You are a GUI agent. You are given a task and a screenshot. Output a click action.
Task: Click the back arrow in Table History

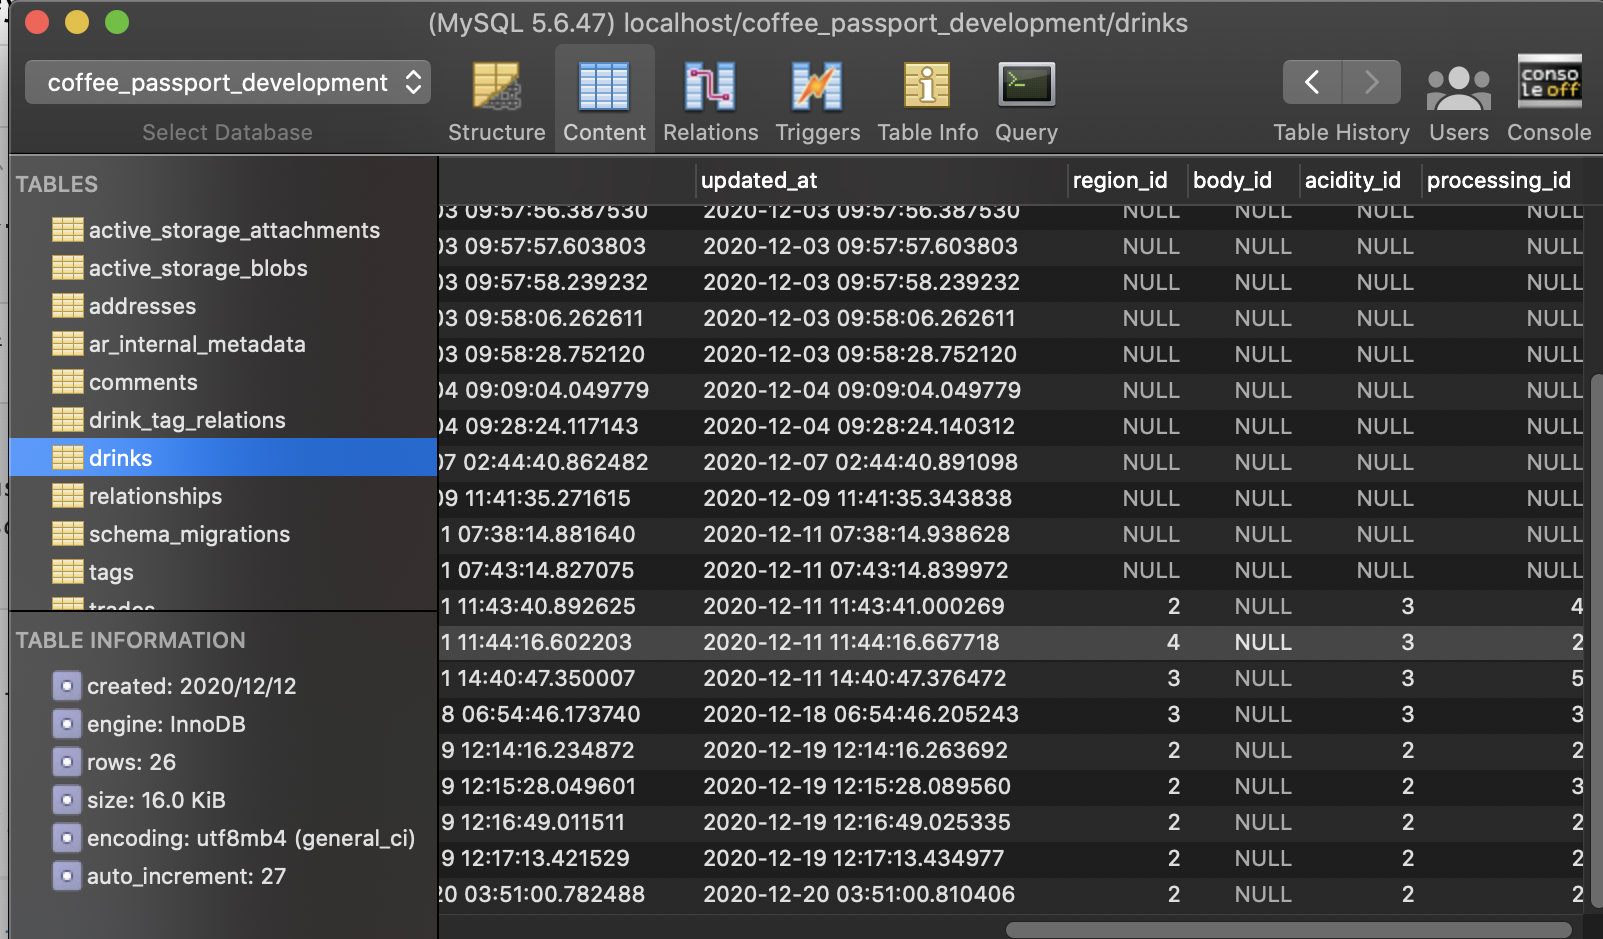1312,82
